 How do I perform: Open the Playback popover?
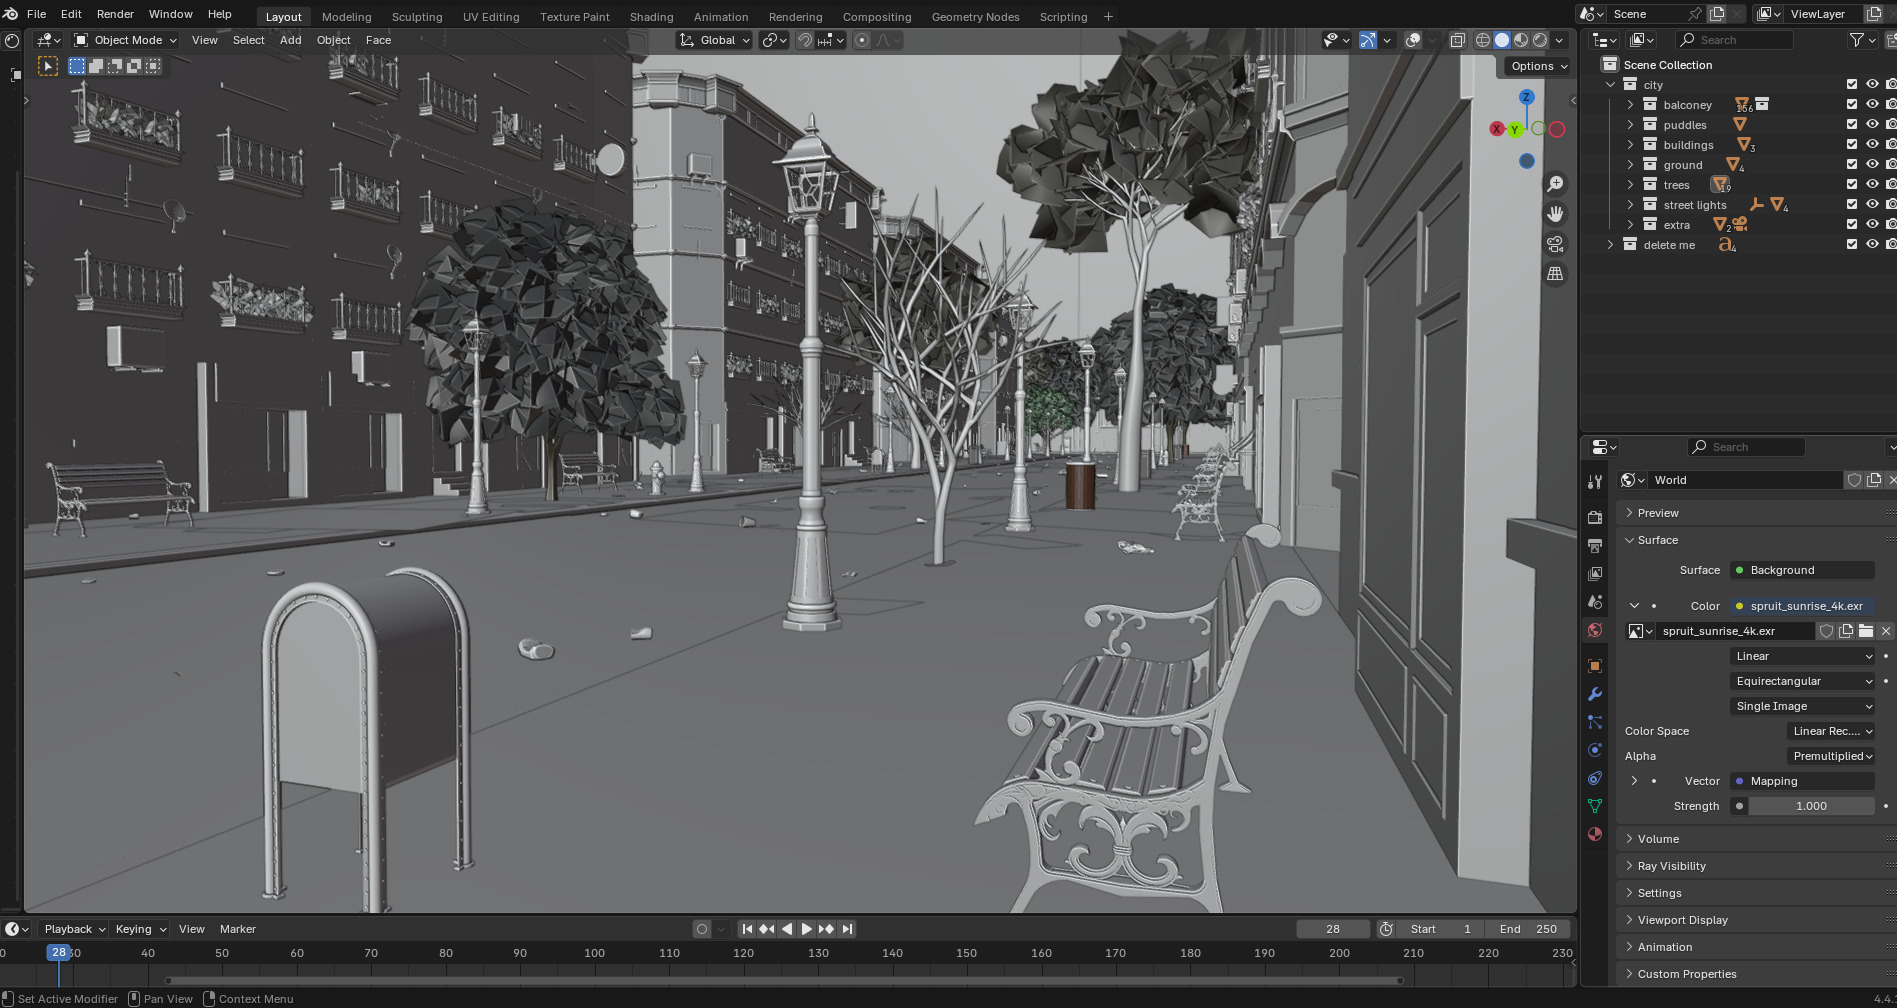pos(74,929)
